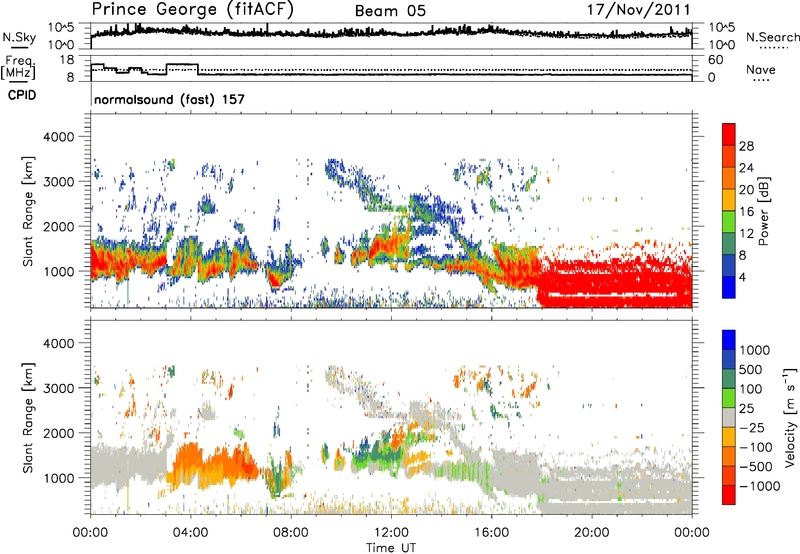Screen dimensions: 800x554
Task: Click the blue bottom of power color bar
Action: tap(729, 287)
